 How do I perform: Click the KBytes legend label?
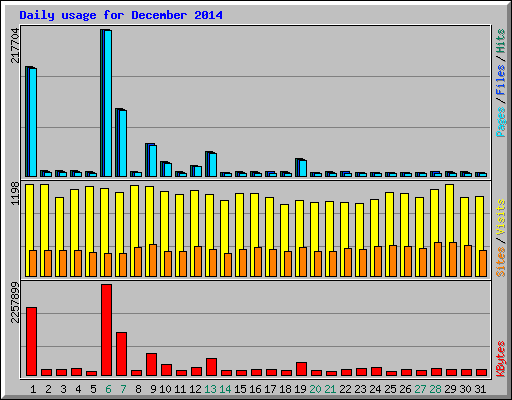click(500, 359)
